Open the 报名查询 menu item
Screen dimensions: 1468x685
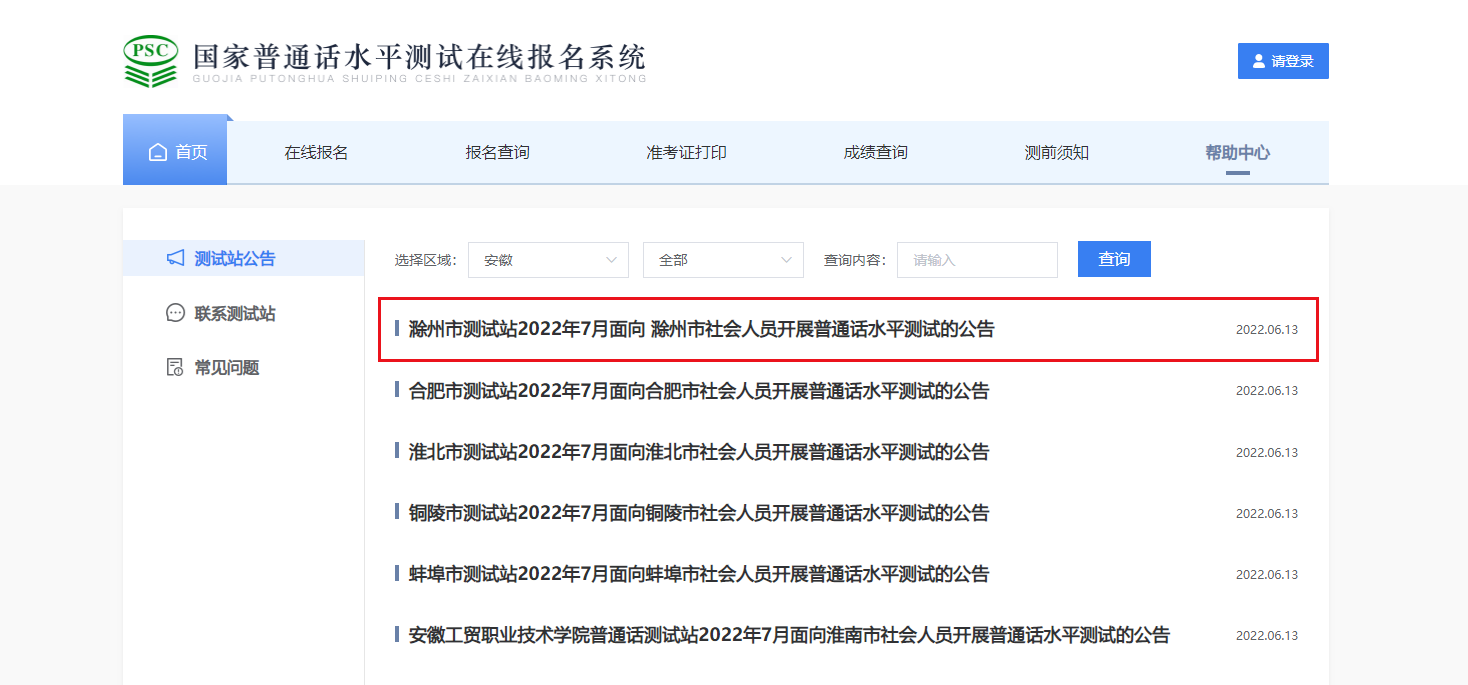click(x=497, y=153)
